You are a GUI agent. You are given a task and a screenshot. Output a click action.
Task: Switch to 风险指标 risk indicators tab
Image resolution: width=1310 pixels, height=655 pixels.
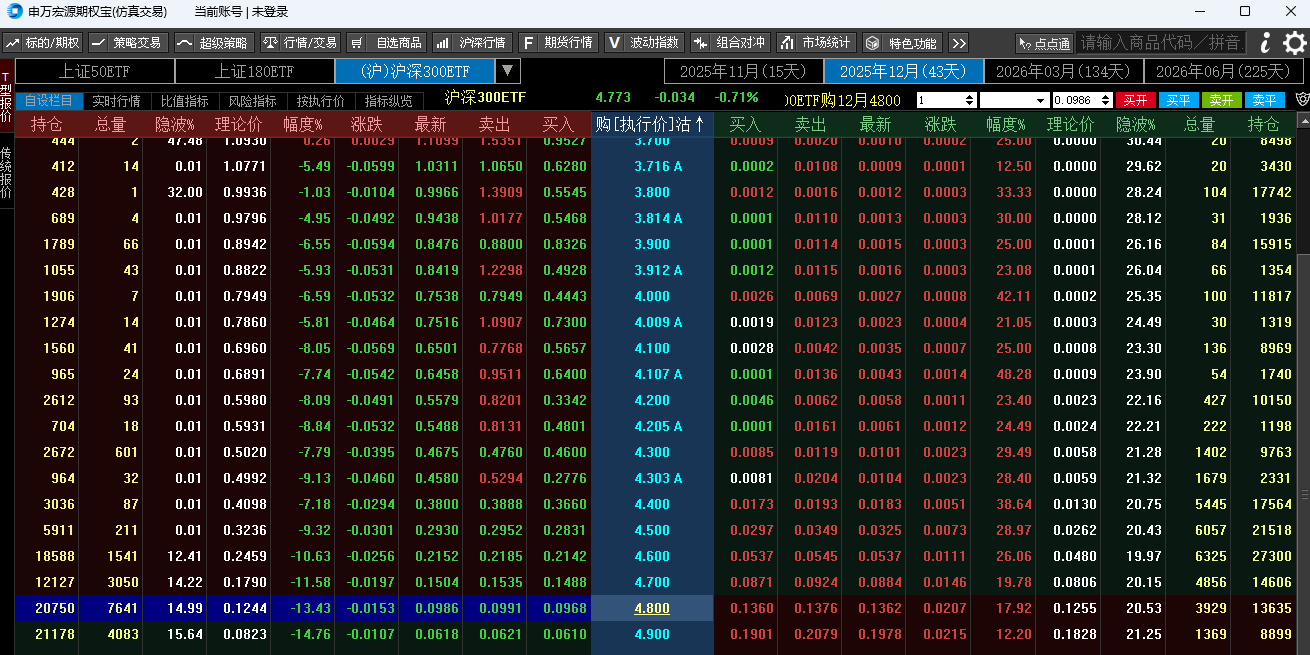[252, 101]
